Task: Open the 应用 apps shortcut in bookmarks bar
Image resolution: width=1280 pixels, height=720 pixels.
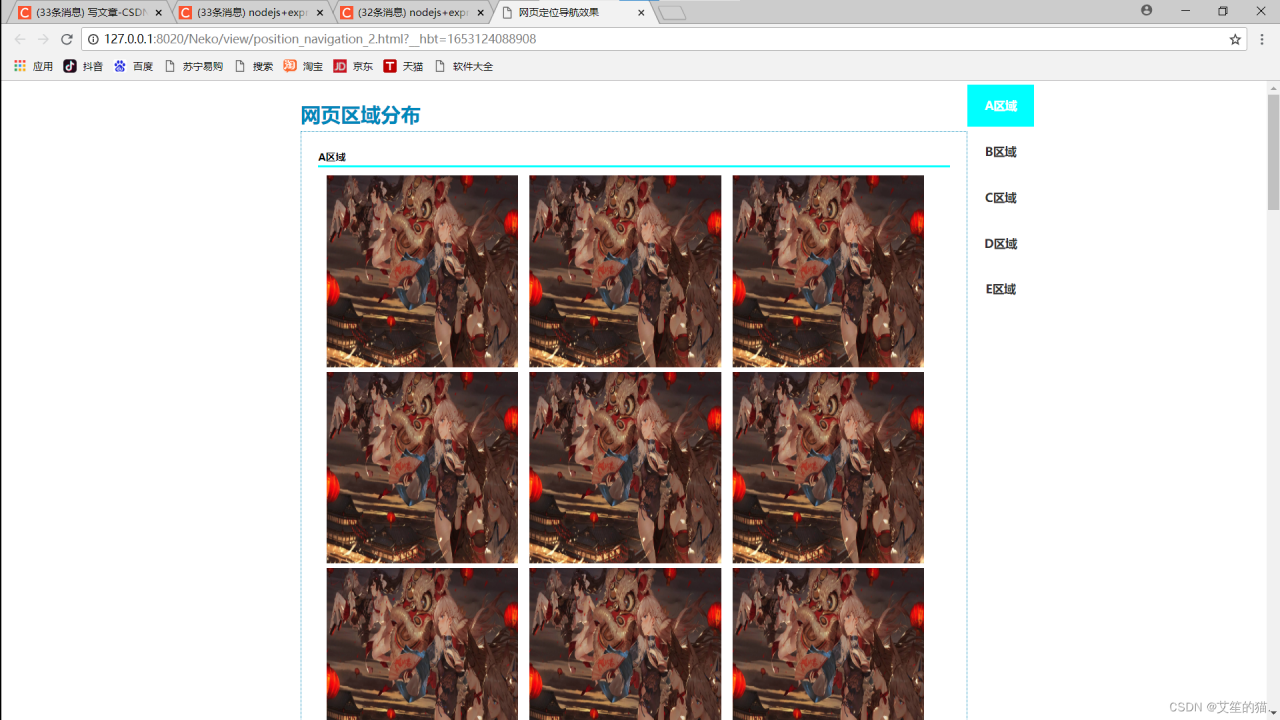Action: tap(33, 66)
